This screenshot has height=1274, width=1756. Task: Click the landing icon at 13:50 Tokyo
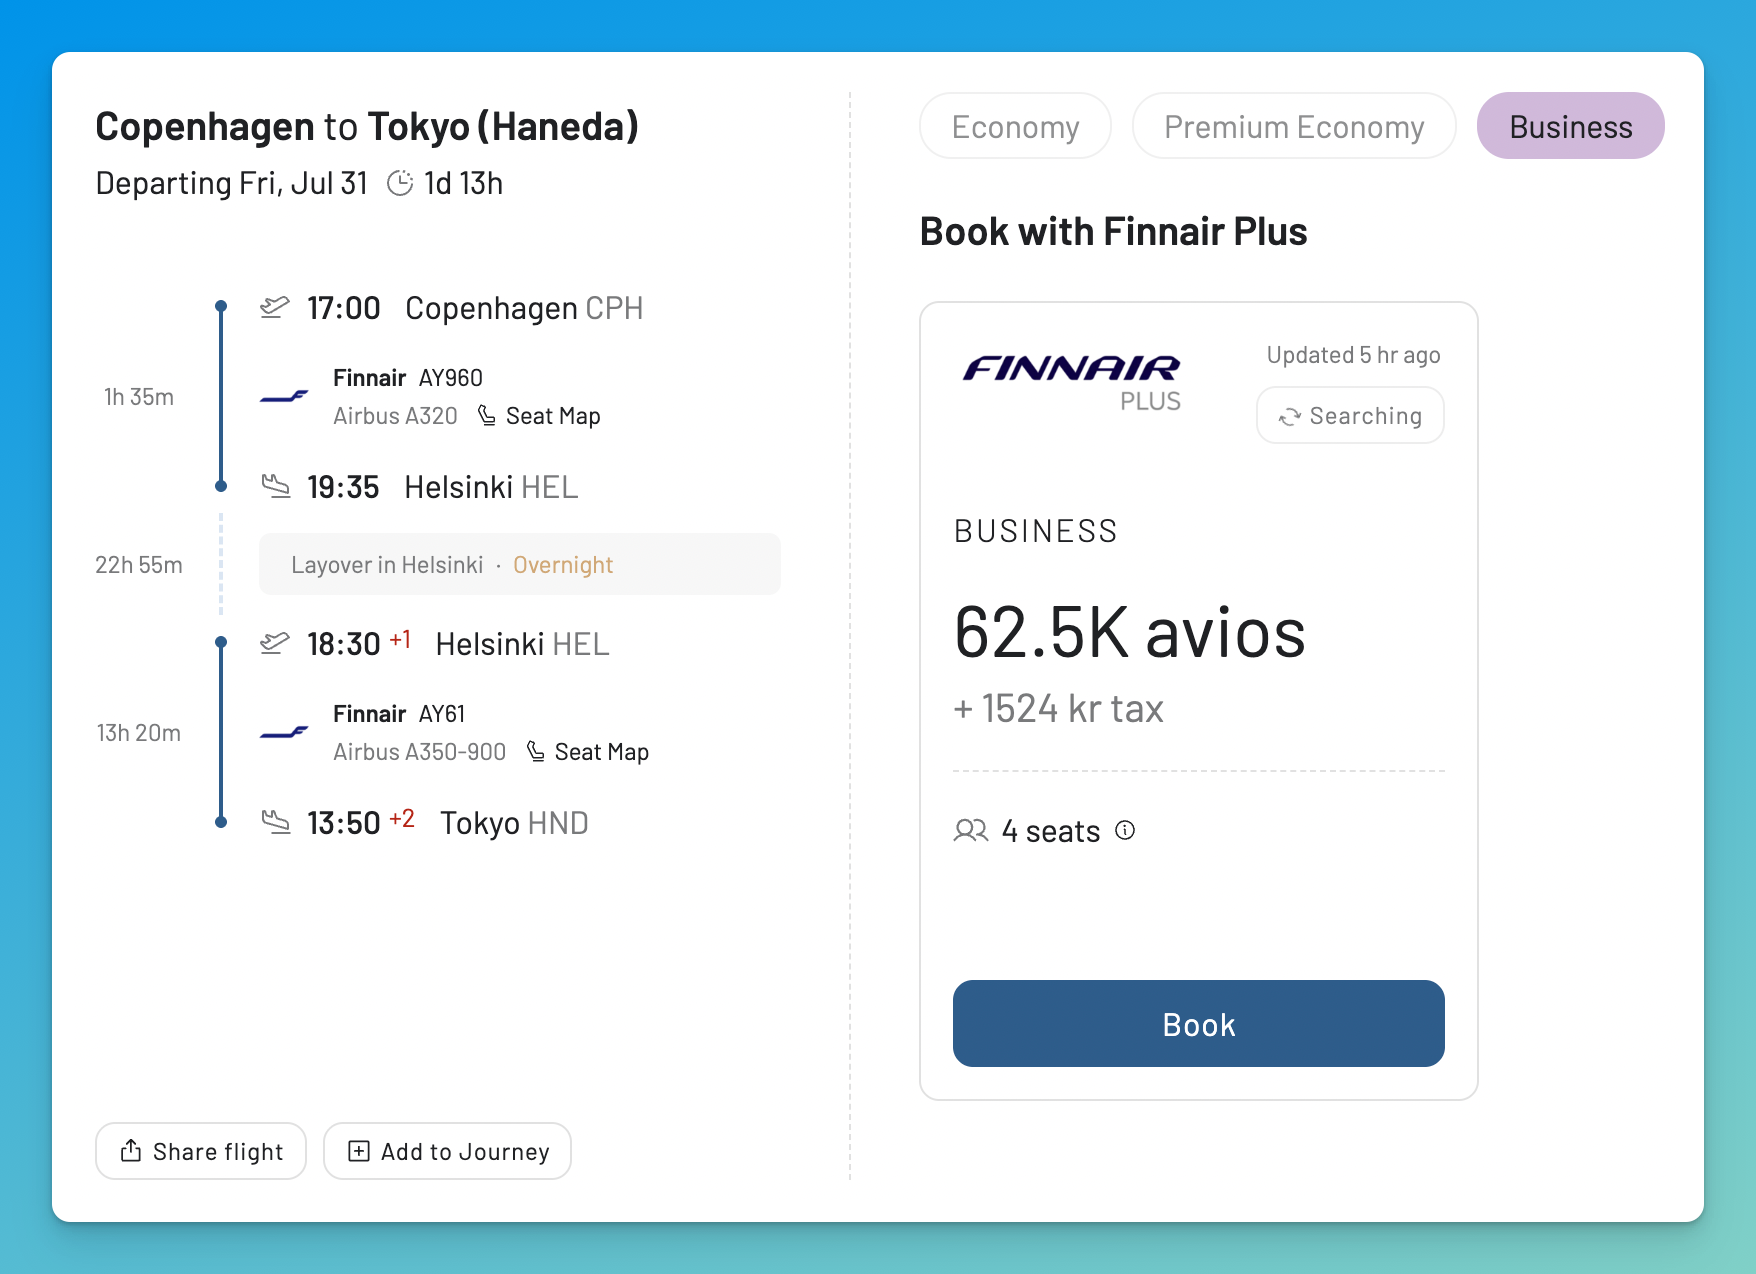coord(275,822)
